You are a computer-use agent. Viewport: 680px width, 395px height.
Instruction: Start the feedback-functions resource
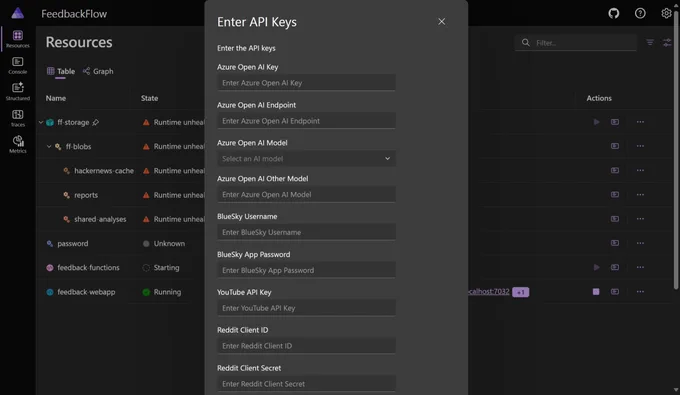596,268
